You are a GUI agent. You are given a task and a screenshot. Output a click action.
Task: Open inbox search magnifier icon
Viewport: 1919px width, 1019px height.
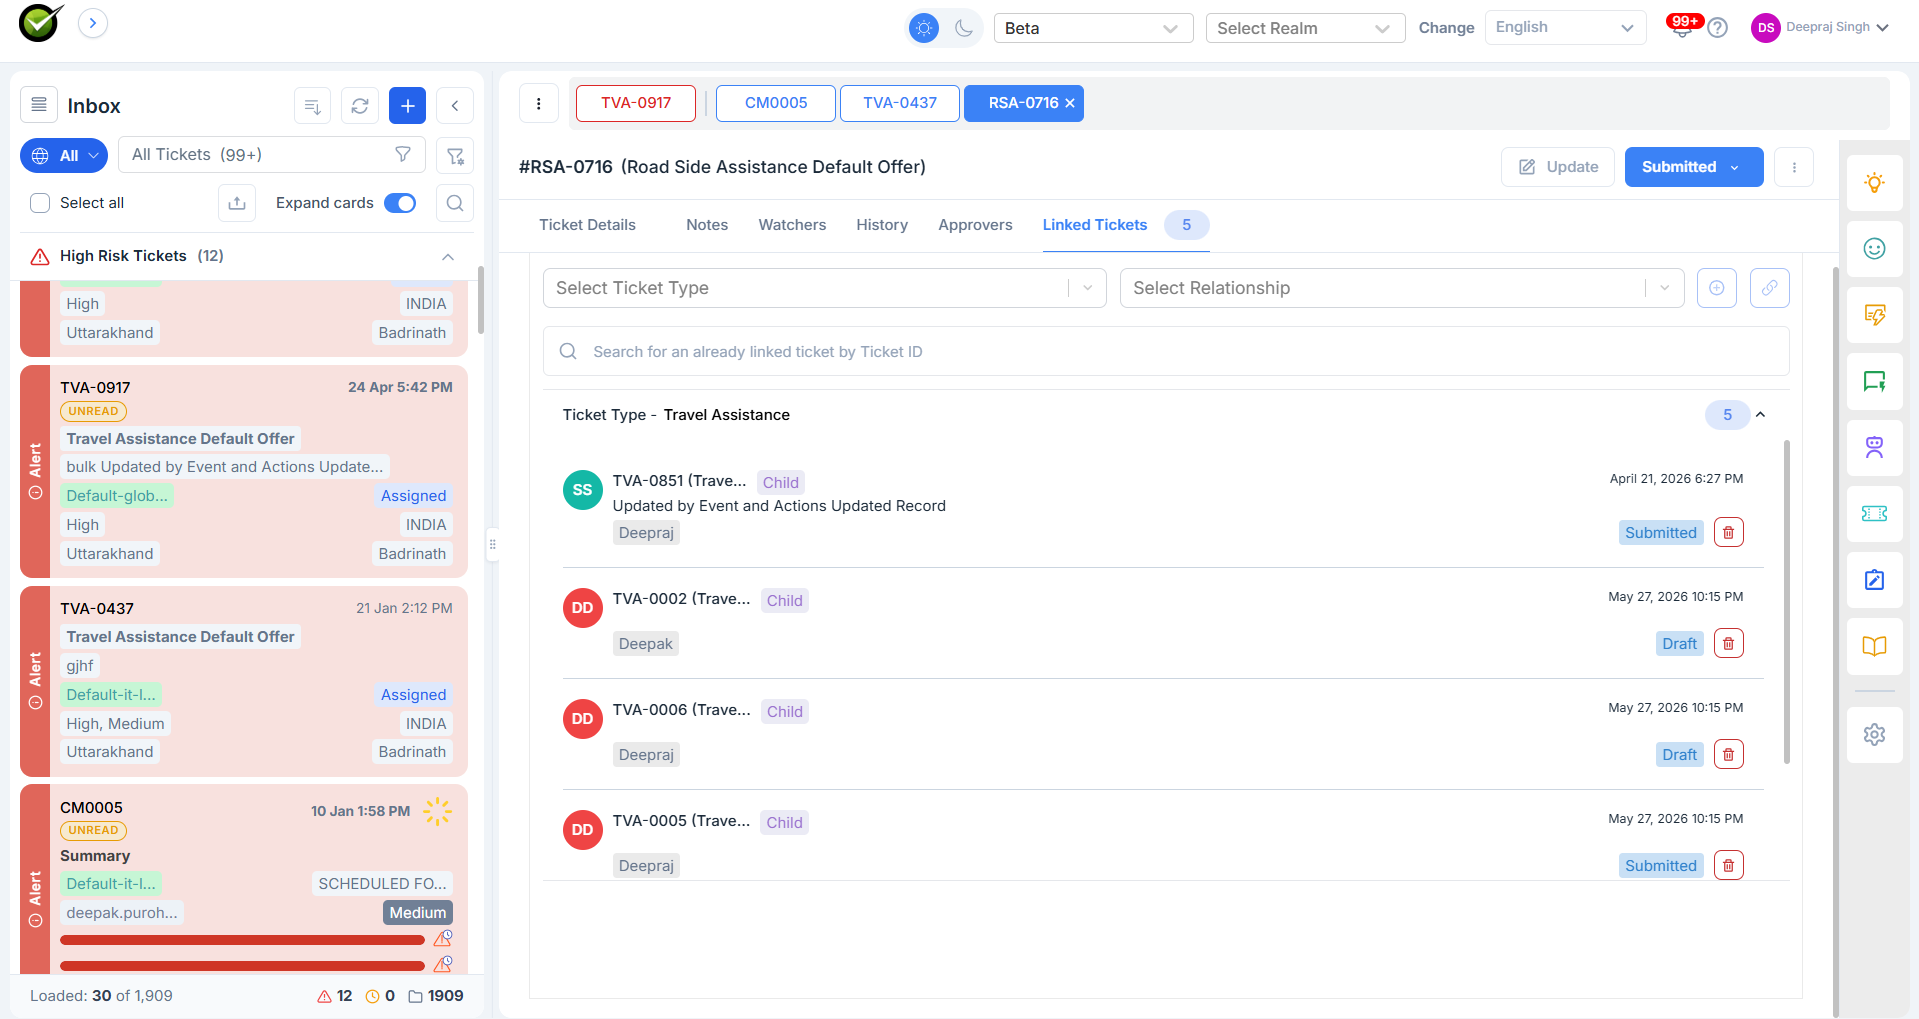coord(455,203)
